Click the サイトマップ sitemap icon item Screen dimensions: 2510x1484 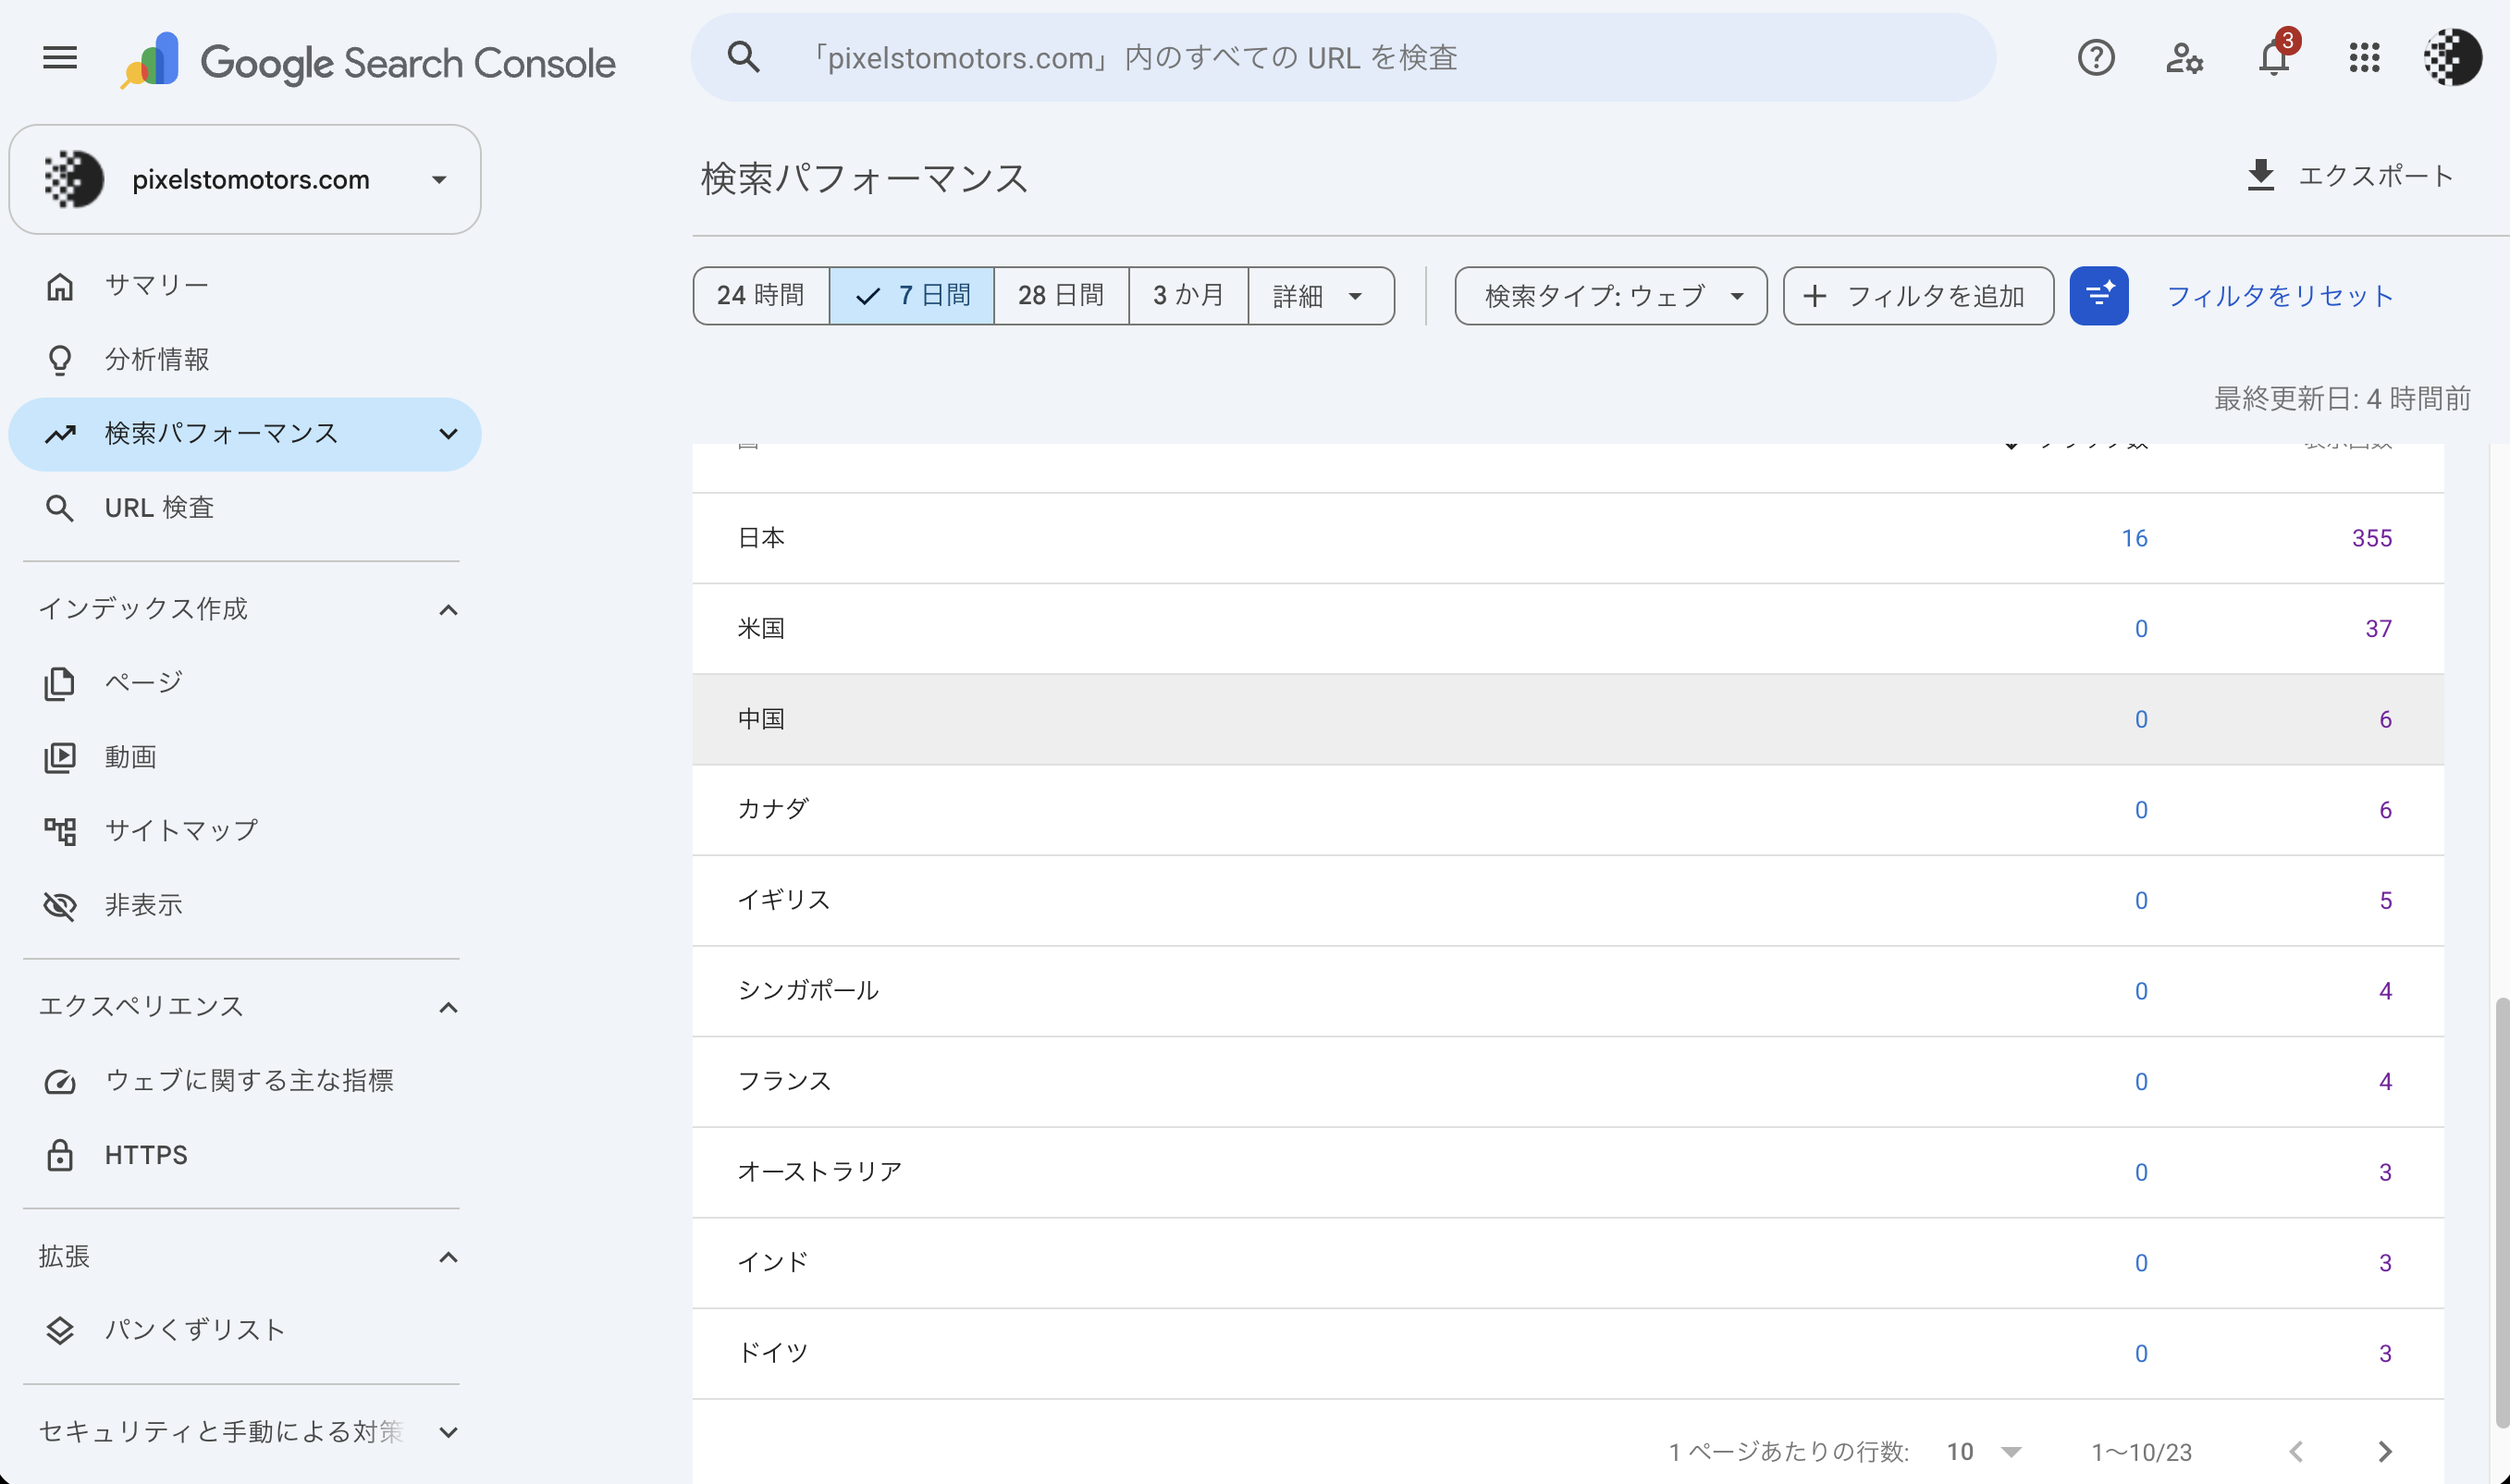(x=244, y=831)
